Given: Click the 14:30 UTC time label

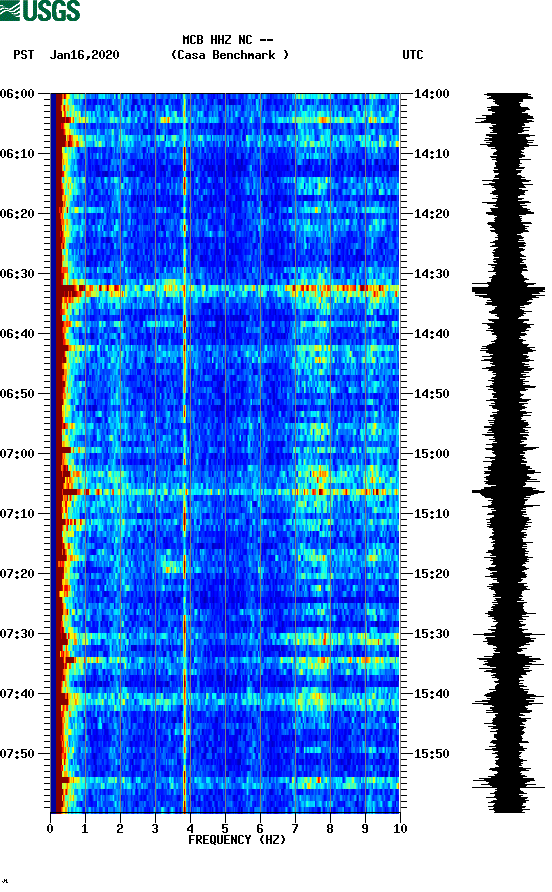Looking at the screenshot, I should 431,274.
